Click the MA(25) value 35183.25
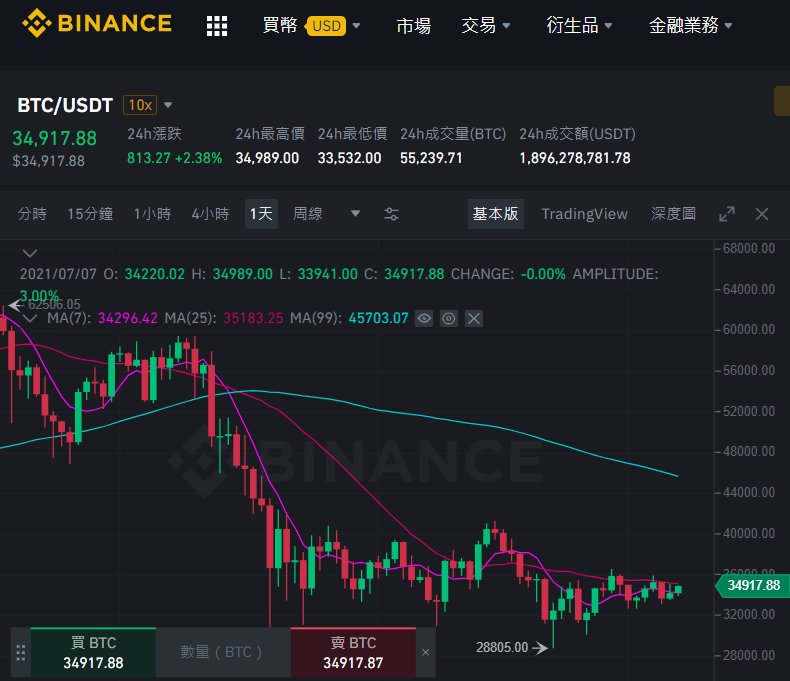 coord(253,318)
